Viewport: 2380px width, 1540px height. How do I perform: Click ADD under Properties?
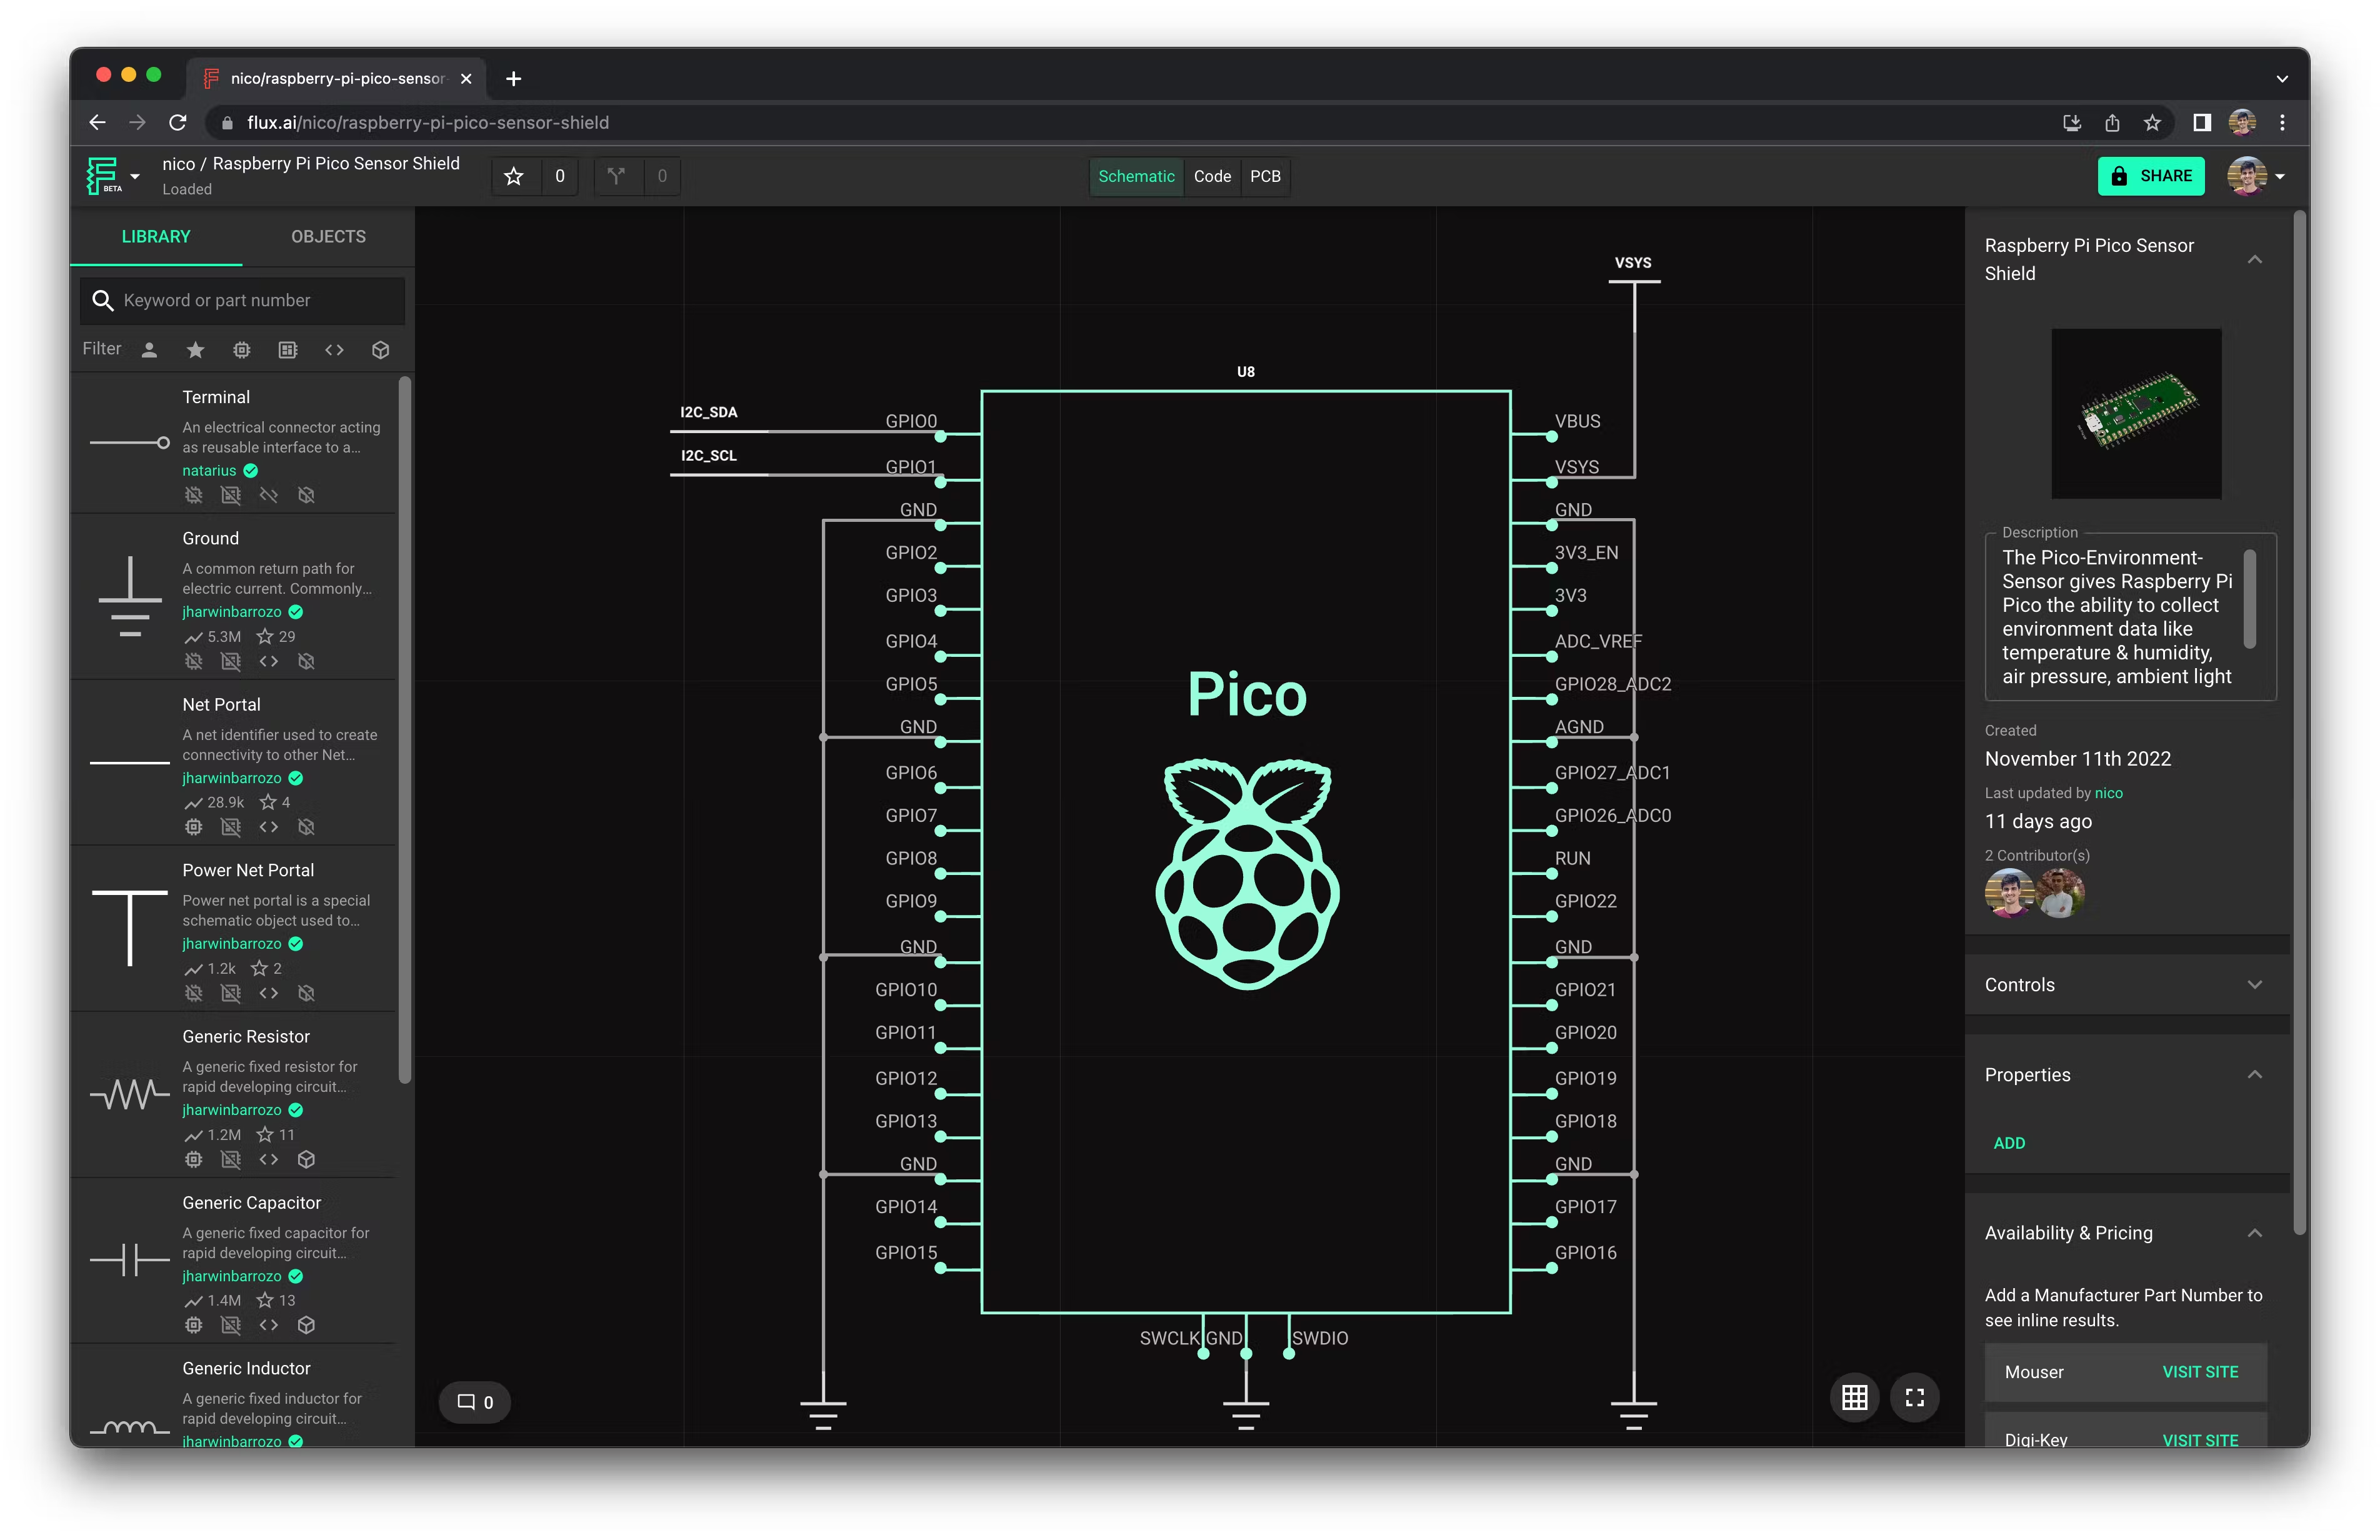point(2009,1143)
